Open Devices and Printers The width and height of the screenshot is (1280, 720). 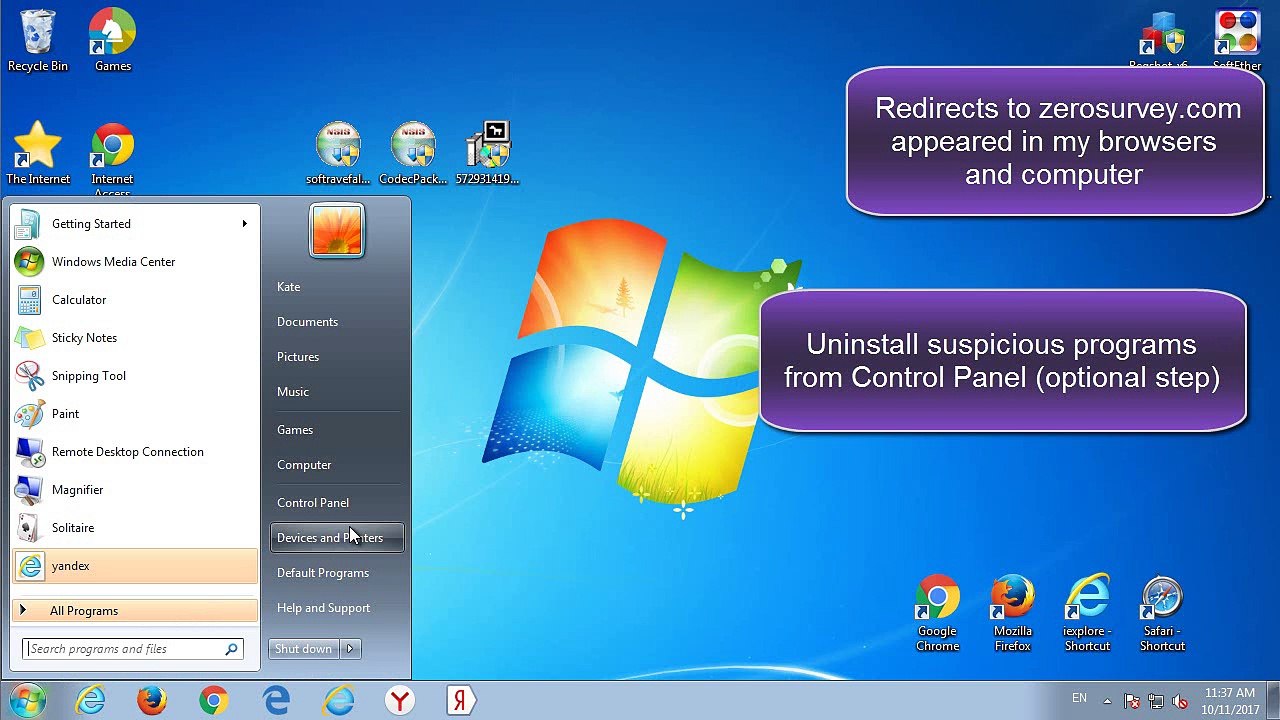tap(337, 538)
